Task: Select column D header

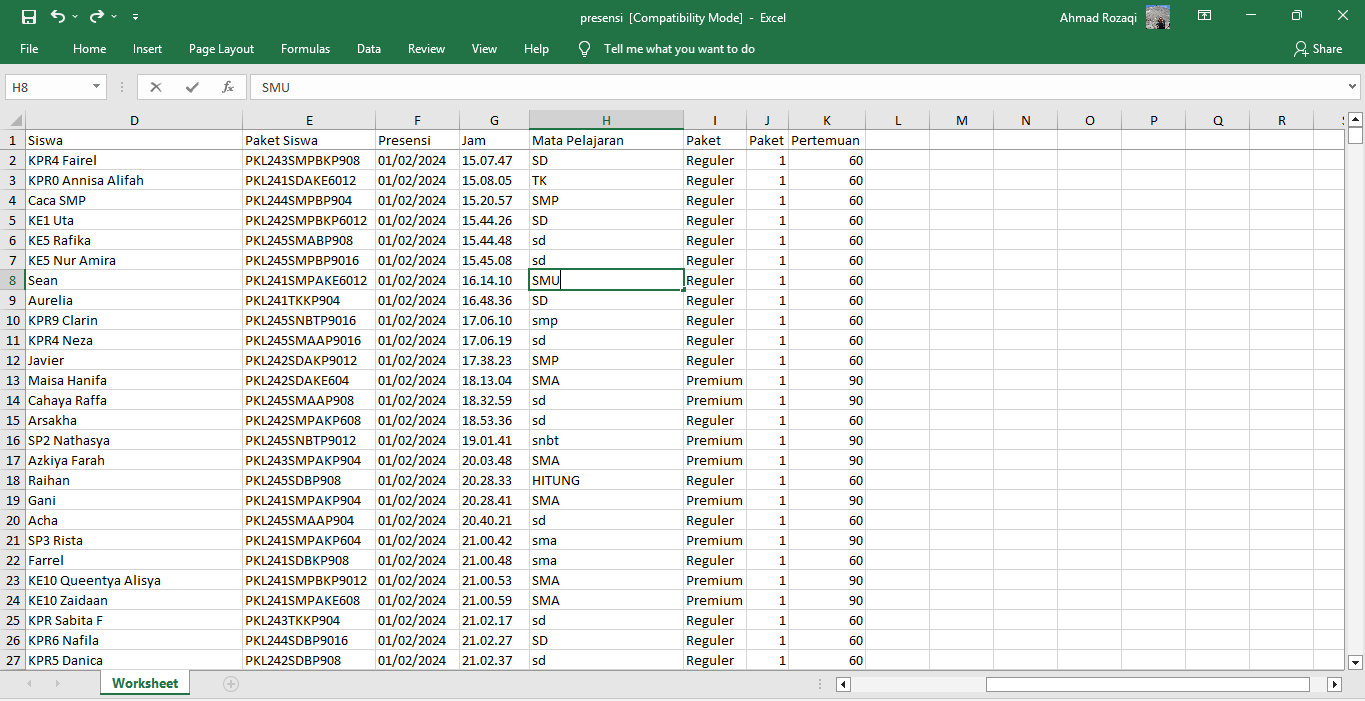Action: click(x=134, y=121)
